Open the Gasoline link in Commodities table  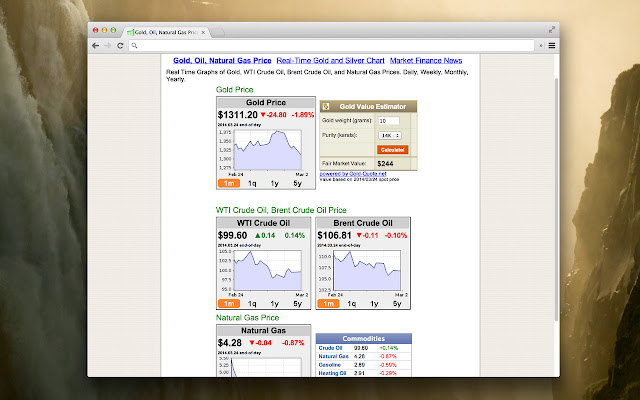coord(329,365)
